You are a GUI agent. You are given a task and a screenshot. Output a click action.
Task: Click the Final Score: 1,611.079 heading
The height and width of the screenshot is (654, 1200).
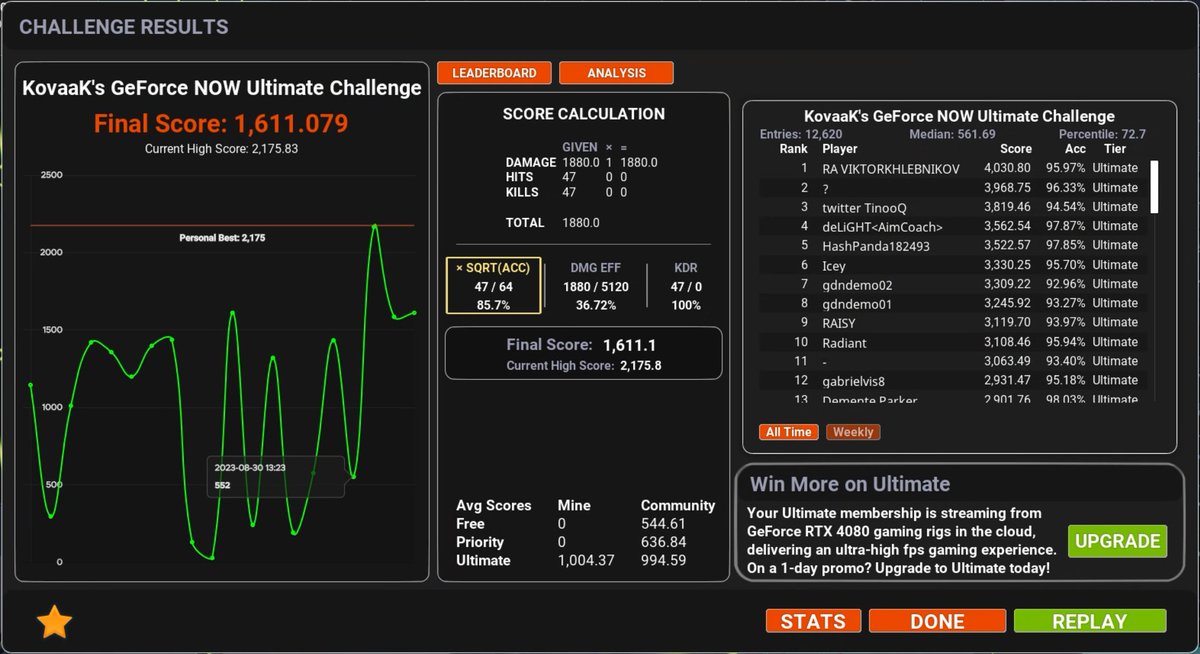(221, 124)
